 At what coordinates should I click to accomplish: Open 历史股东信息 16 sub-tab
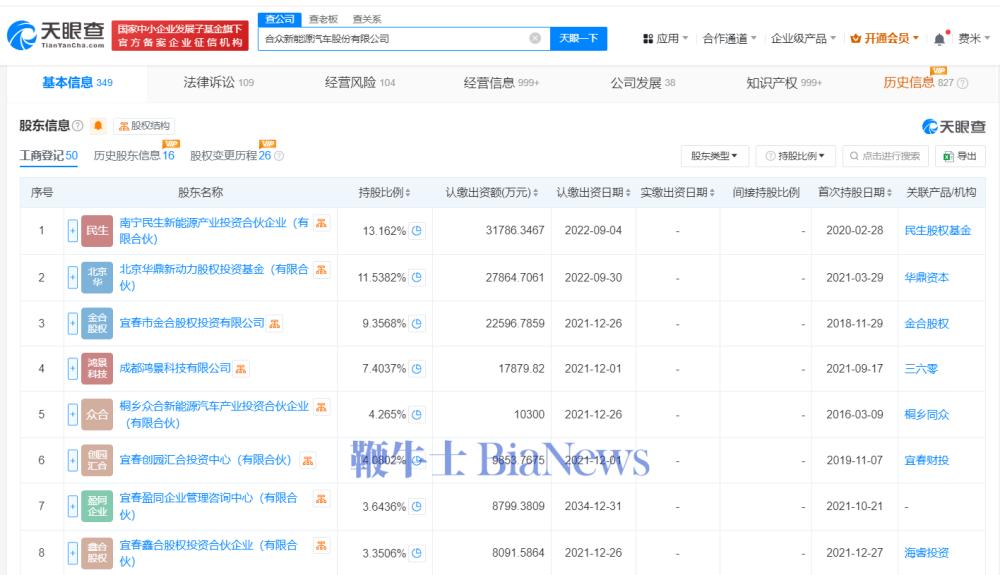click(x=134, y=156)
